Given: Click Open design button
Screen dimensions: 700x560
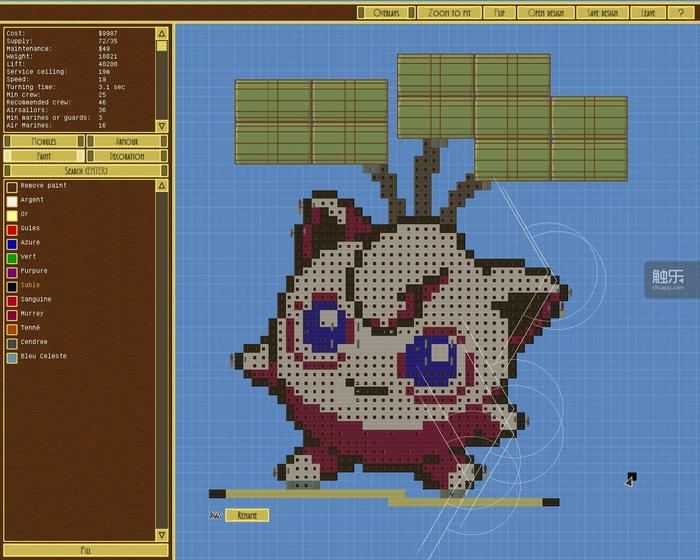Looking at the screenshot, I should pyautogui.click(x=546, y=13).
